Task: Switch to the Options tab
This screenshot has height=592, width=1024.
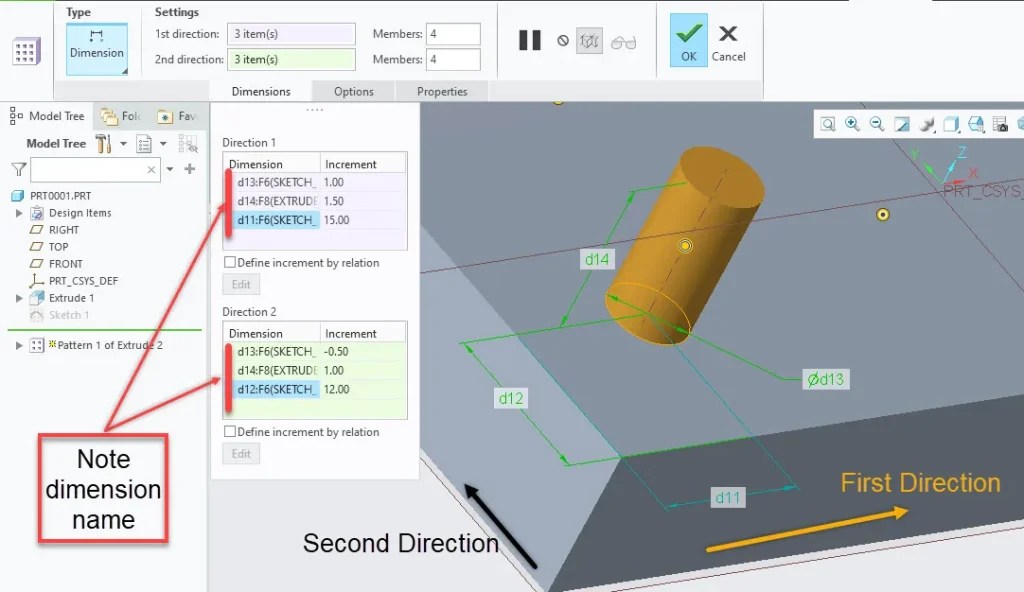Action: pyautogui.click(x=352, y=90)
